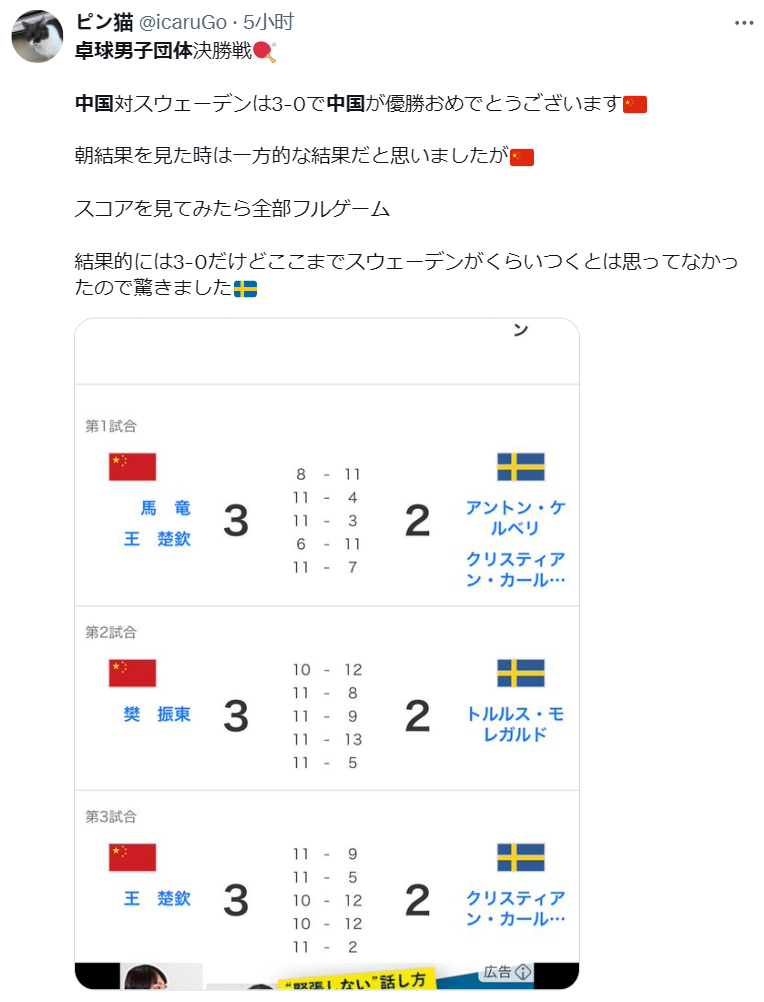The image size is (764, 1002).
Task: Open the ピン猫 display name link
Action: tap(104, 22)
